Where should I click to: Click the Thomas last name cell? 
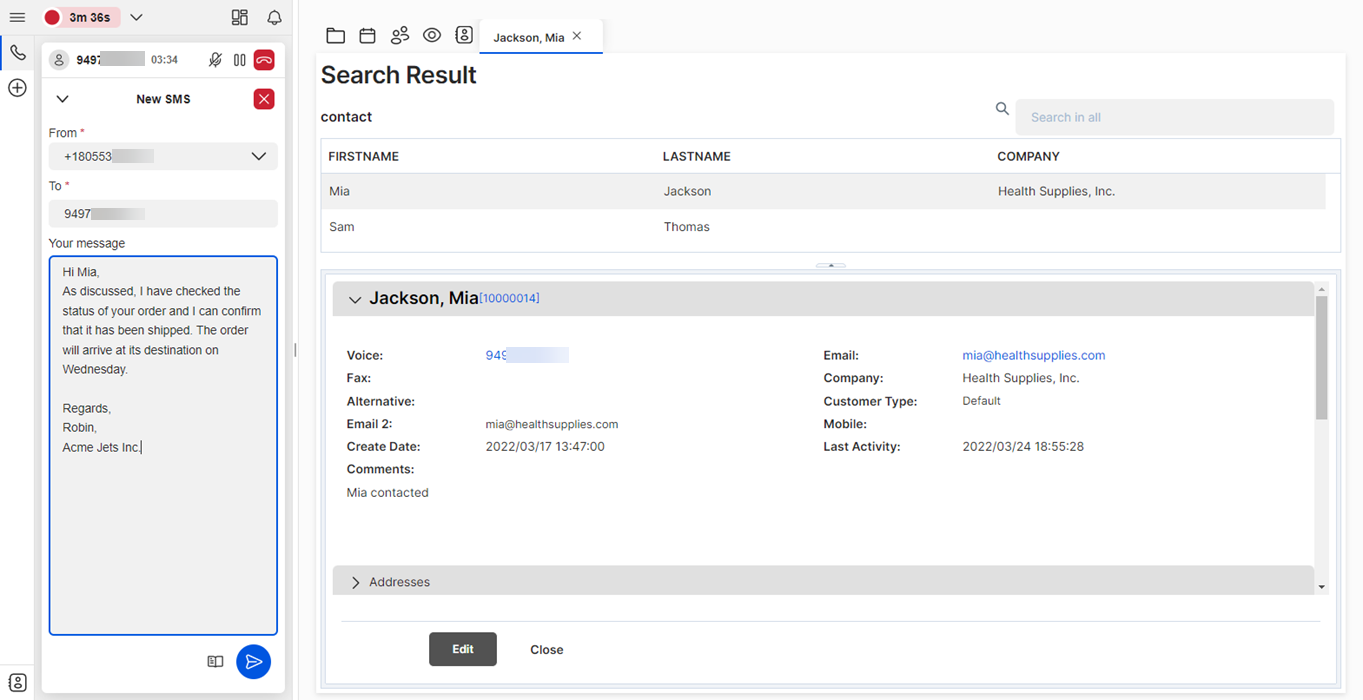point(687,227)
